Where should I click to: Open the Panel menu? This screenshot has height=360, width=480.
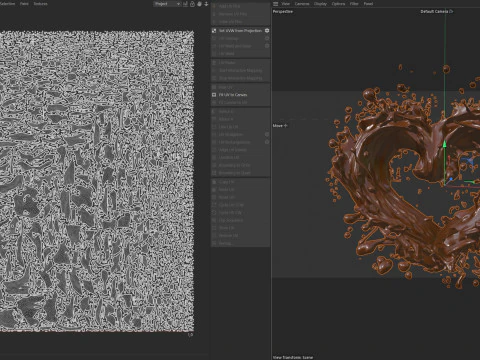(368, 4)
